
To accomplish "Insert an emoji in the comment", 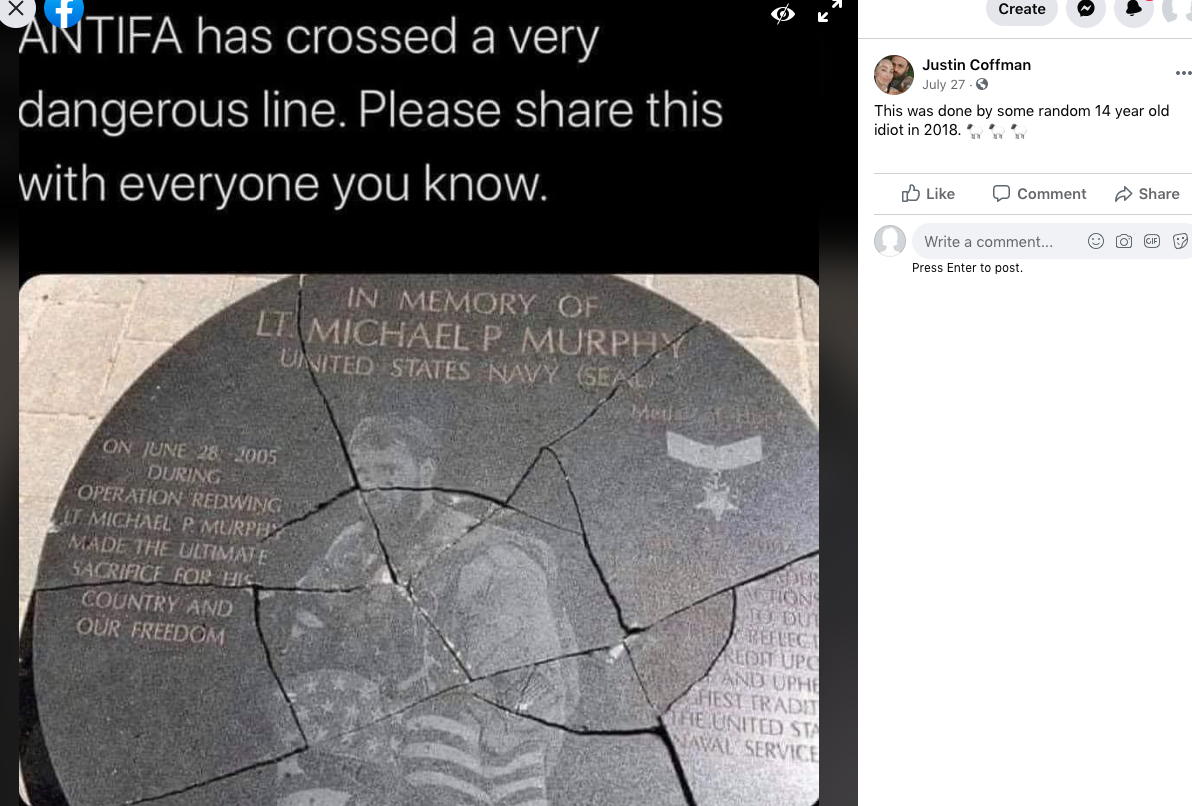I will tap(1096, 241).
